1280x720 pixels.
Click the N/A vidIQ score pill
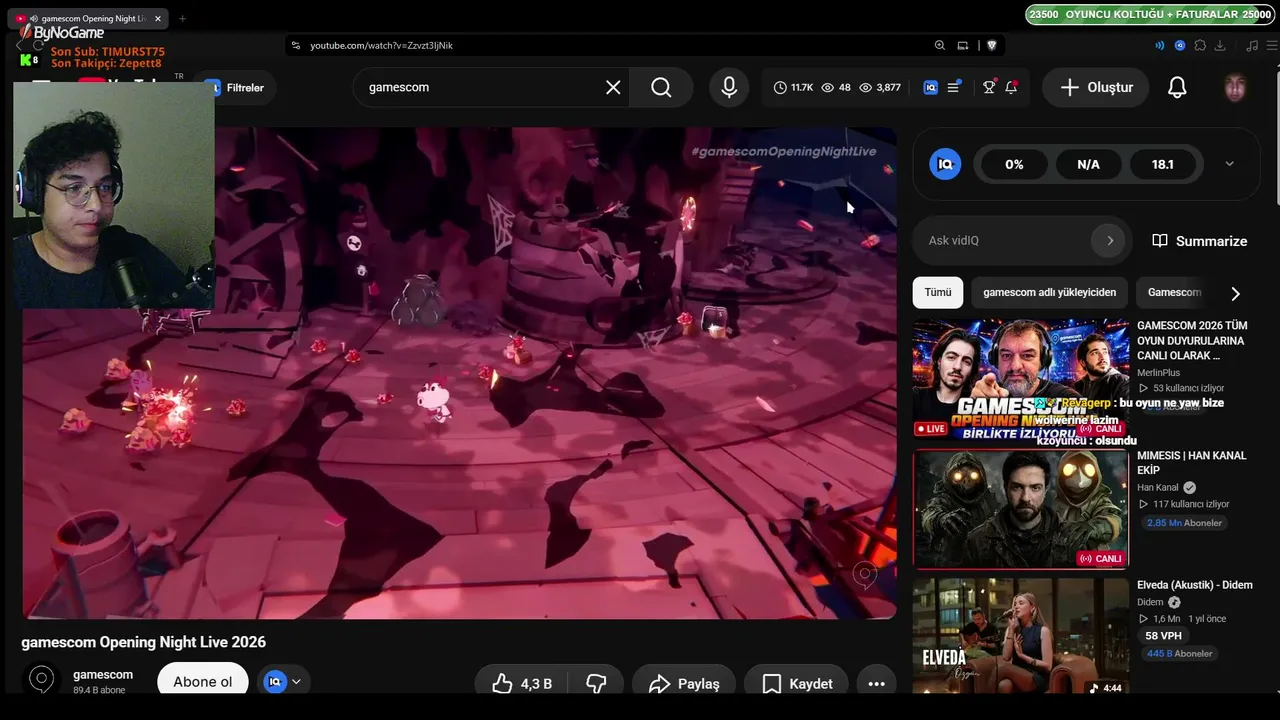[1088, 164]
